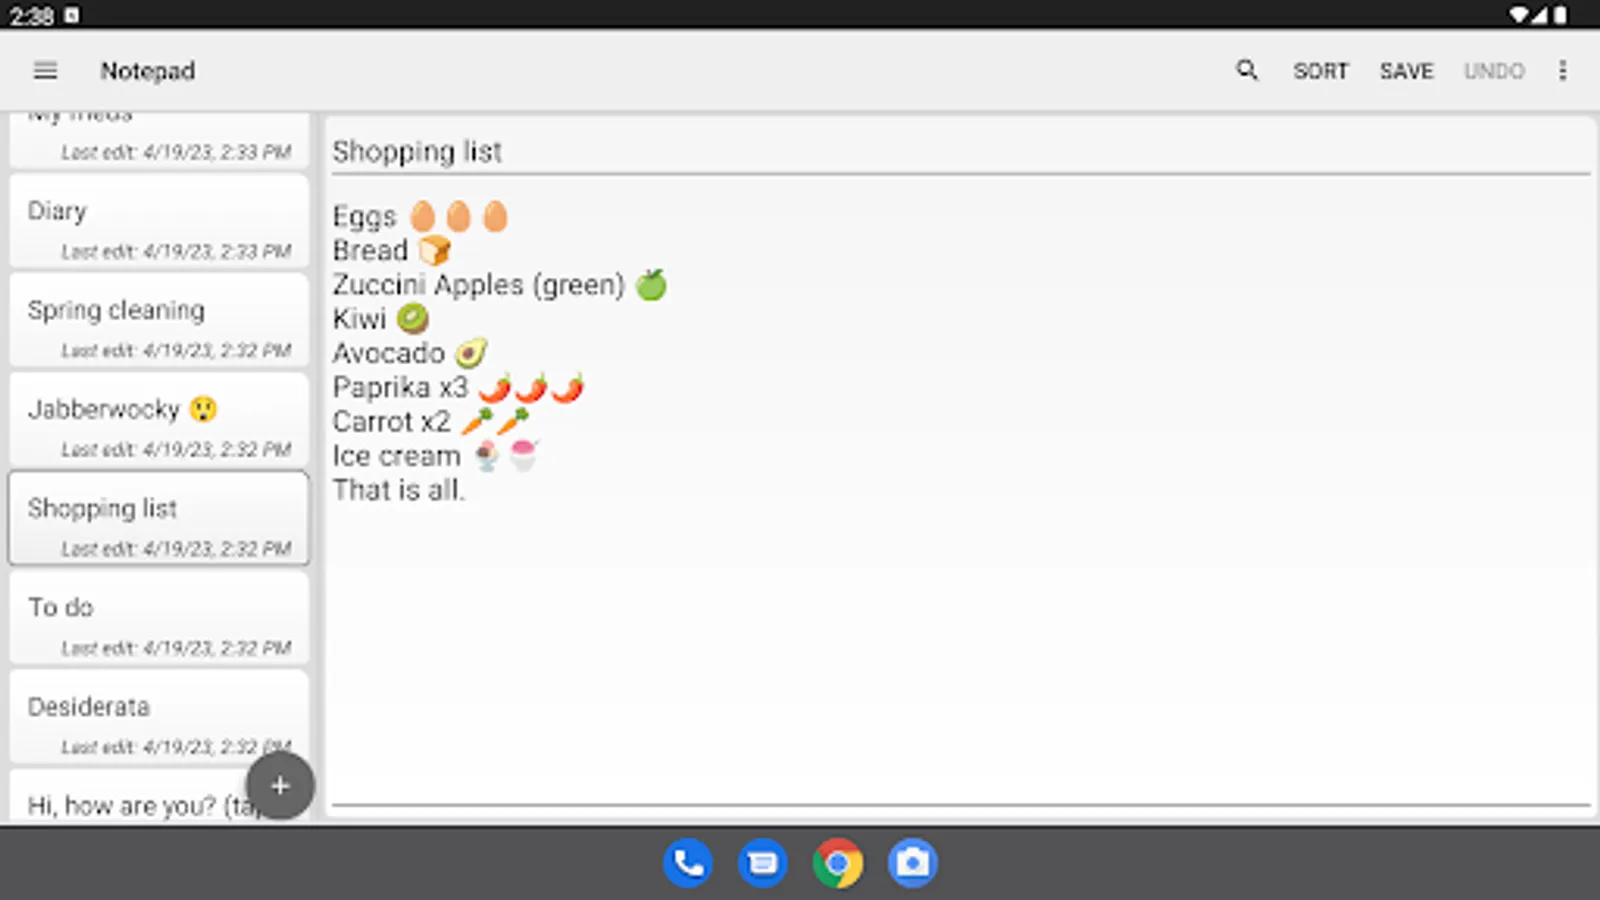Open the hamburger navigation menu
The height and width of the screenshot is (900, 1600).
coord(45,71)
